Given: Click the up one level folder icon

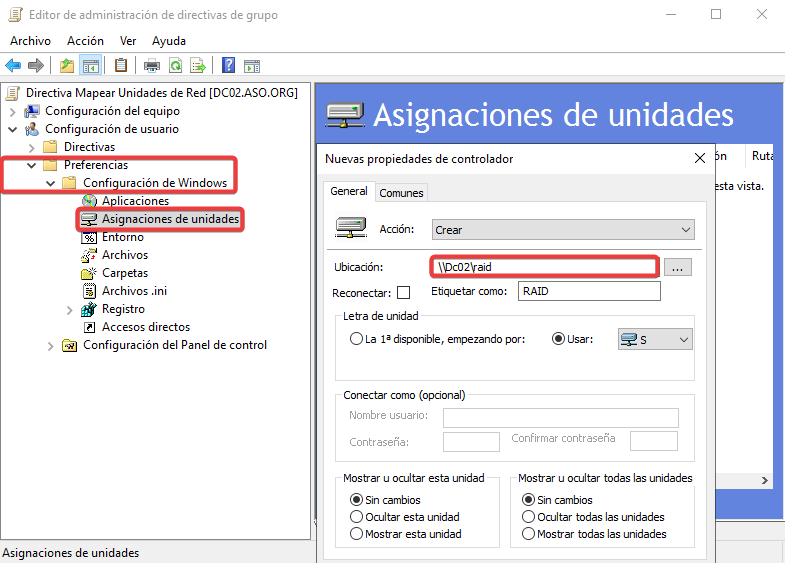Looking at the screenshot, I should coord(67,66).
